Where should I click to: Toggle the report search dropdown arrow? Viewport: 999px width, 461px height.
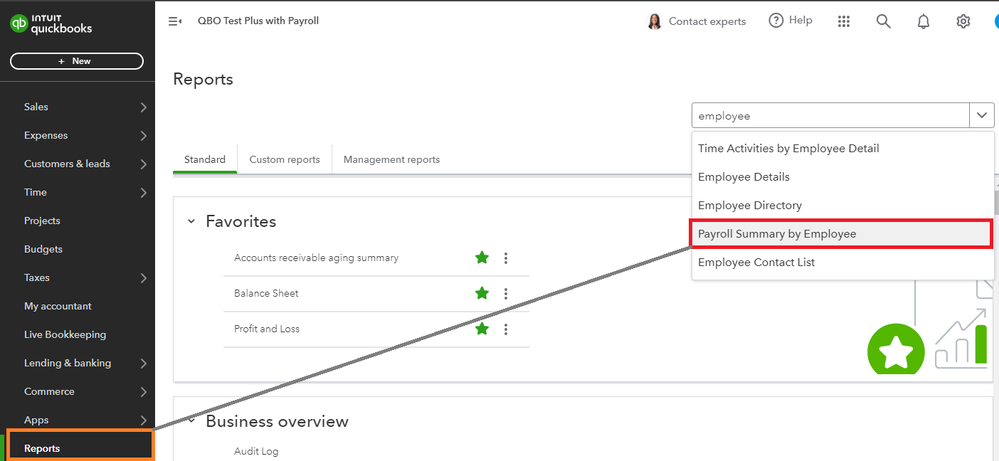(x=981, y=116)
